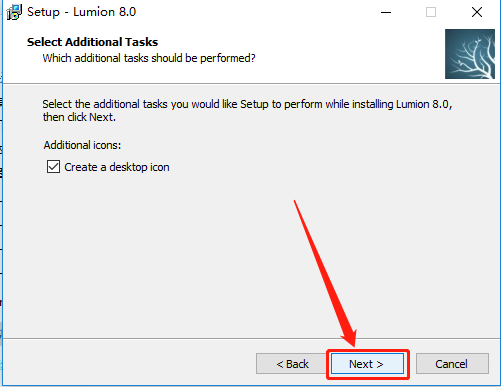The height and width of the screenshot is (387, 501).
Task: Click the Setup installer icon in title bar
Action: [x=14, y=12]
